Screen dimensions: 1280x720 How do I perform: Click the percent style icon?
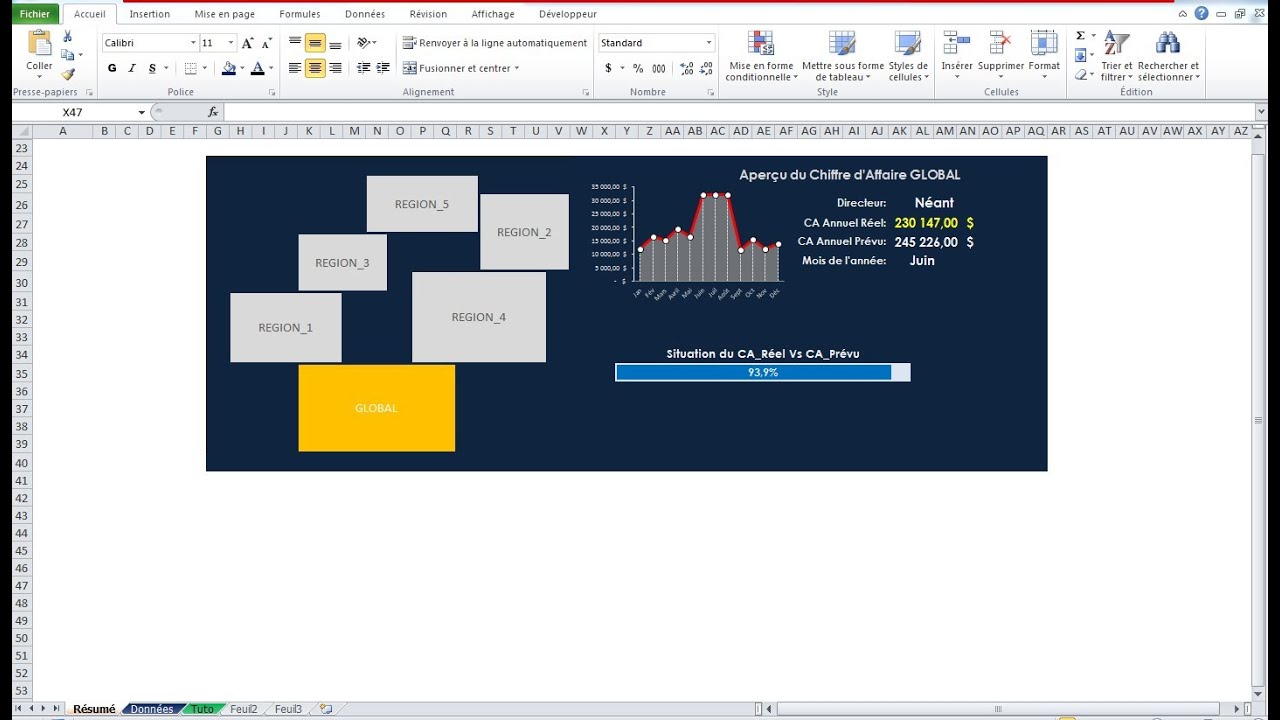[638, 68]
